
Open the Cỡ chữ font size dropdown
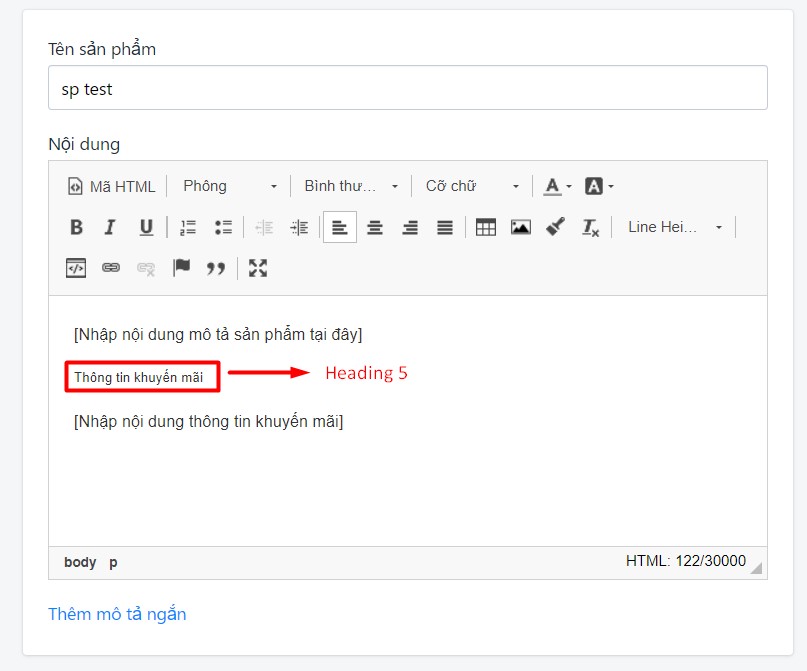coord(472,186)
